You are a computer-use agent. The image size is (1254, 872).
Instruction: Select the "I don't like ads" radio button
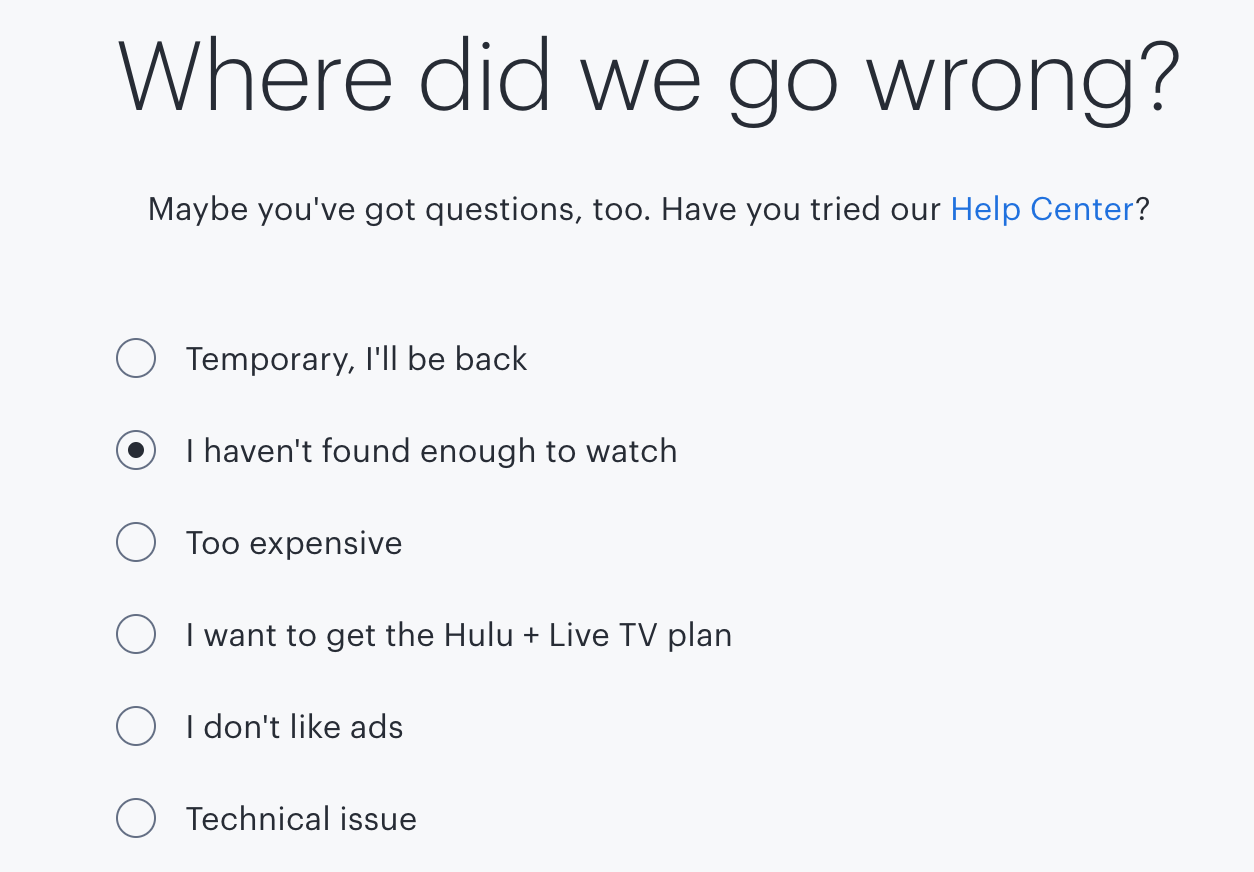coord(136,726)
